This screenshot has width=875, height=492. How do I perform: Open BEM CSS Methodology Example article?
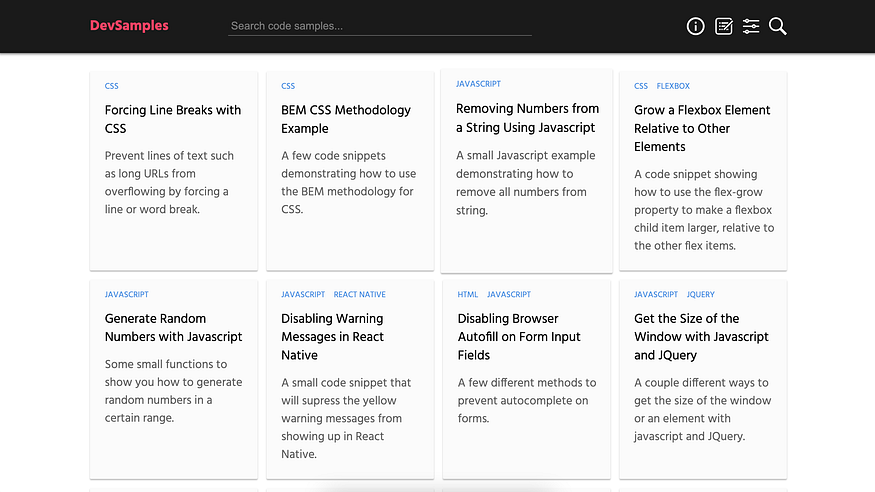pos(345,119)
